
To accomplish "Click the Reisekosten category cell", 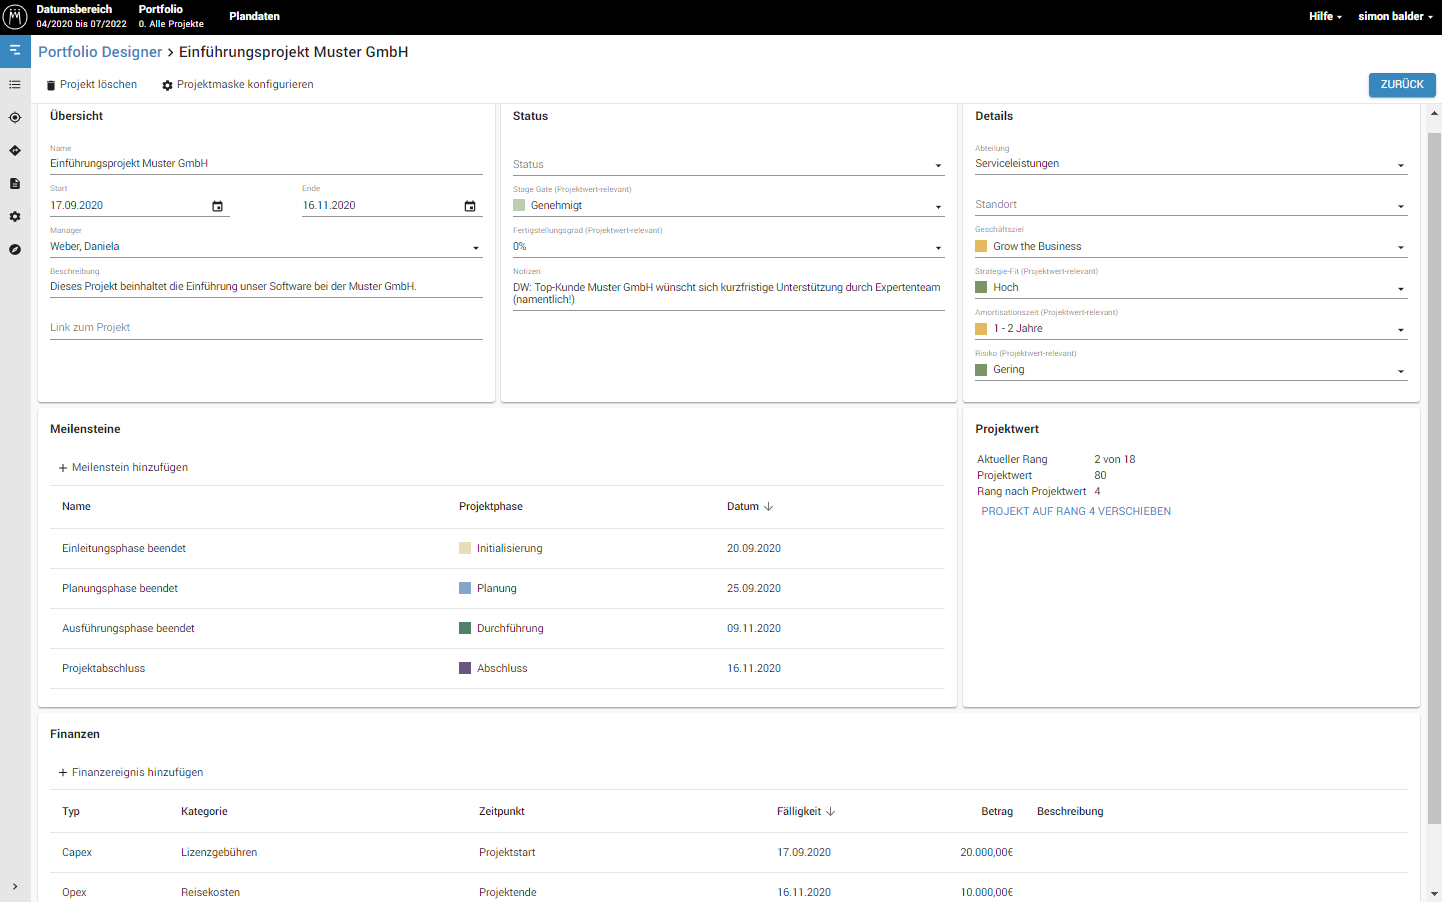I will (210, 893).
